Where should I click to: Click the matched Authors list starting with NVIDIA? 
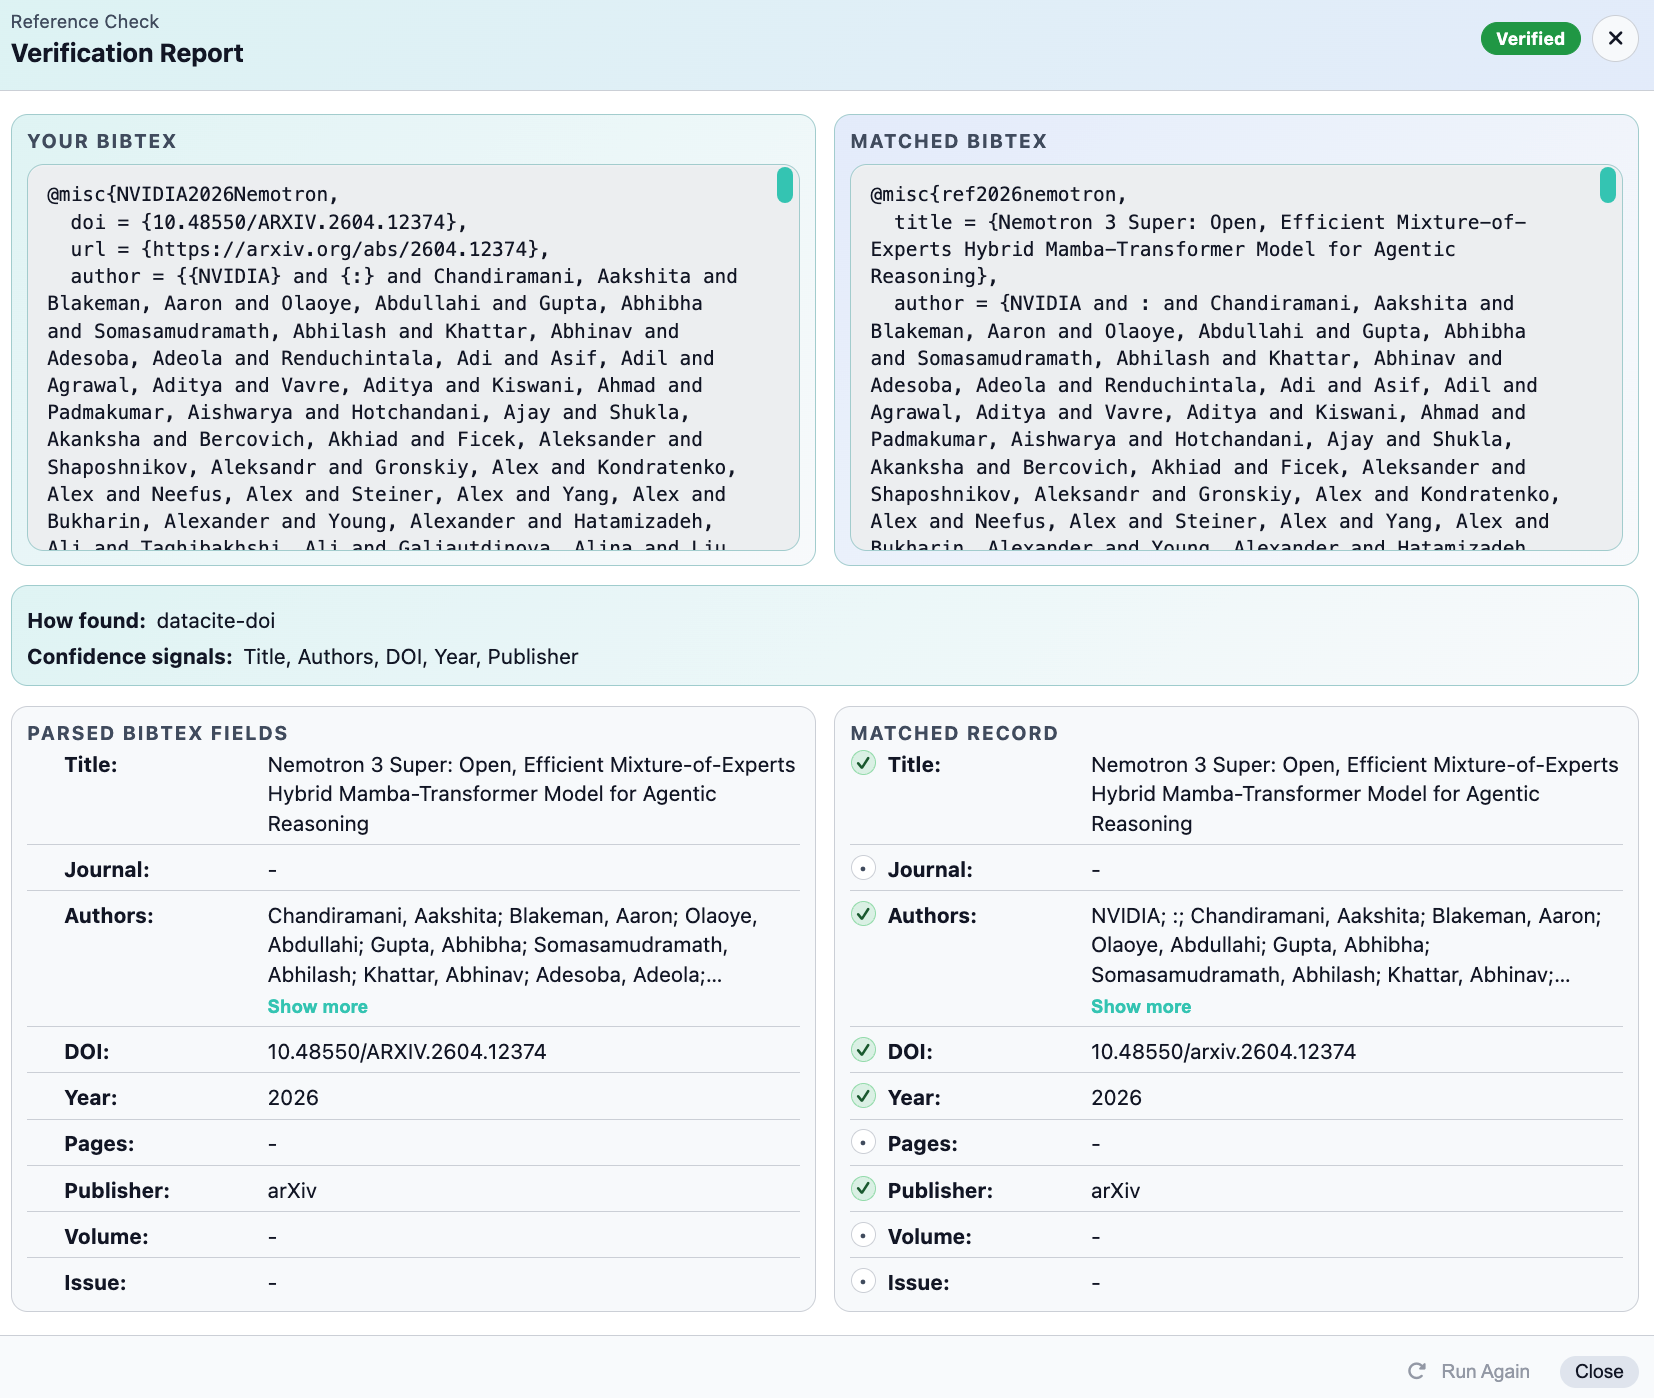click(x=1346, y=945)
